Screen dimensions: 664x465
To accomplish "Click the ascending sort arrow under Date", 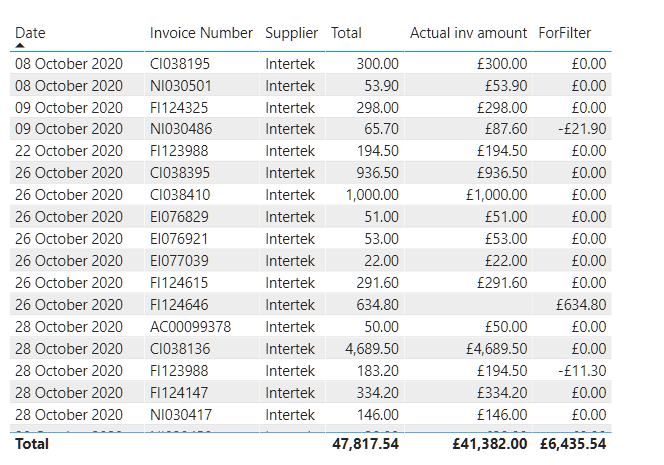I will [20, 45].
